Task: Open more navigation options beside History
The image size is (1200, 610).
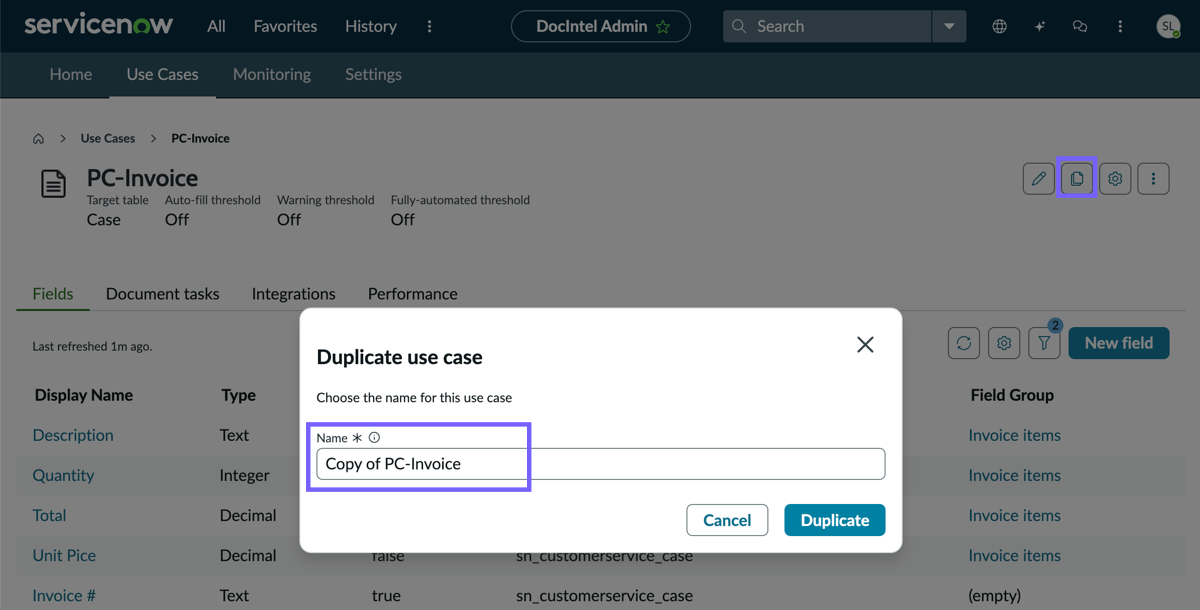Action: 430,26
